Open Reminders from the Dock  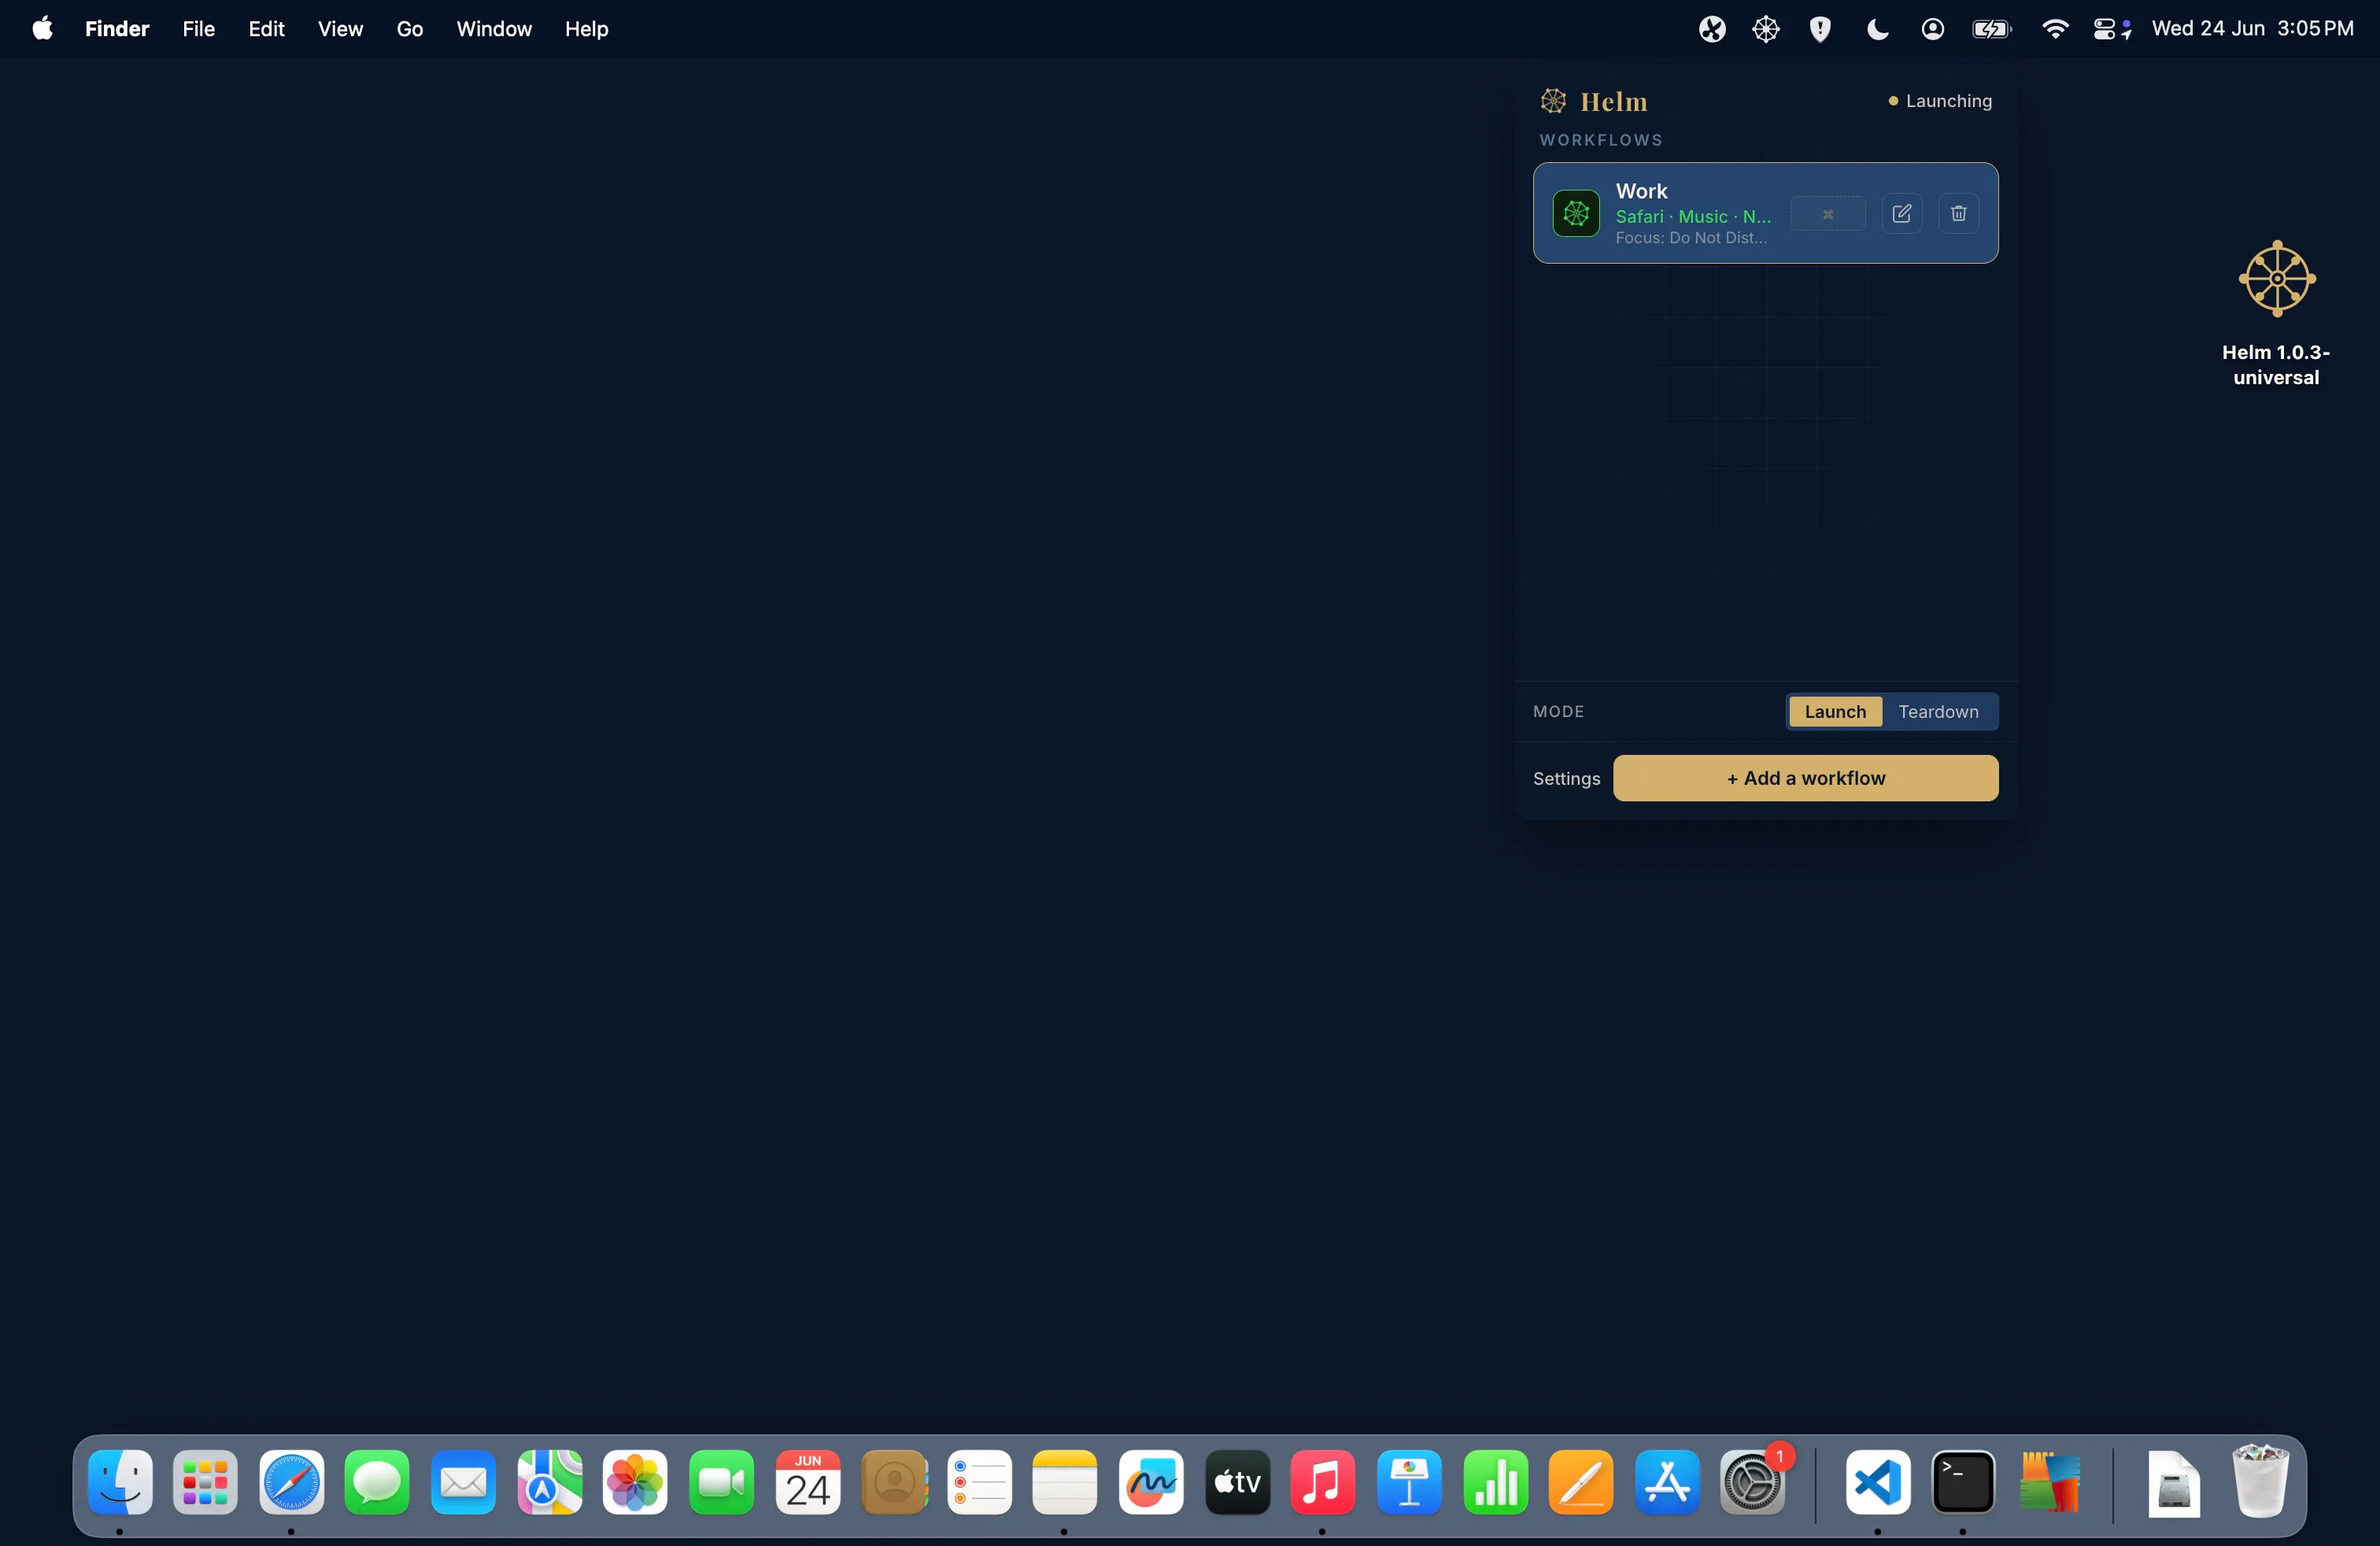979,1481
